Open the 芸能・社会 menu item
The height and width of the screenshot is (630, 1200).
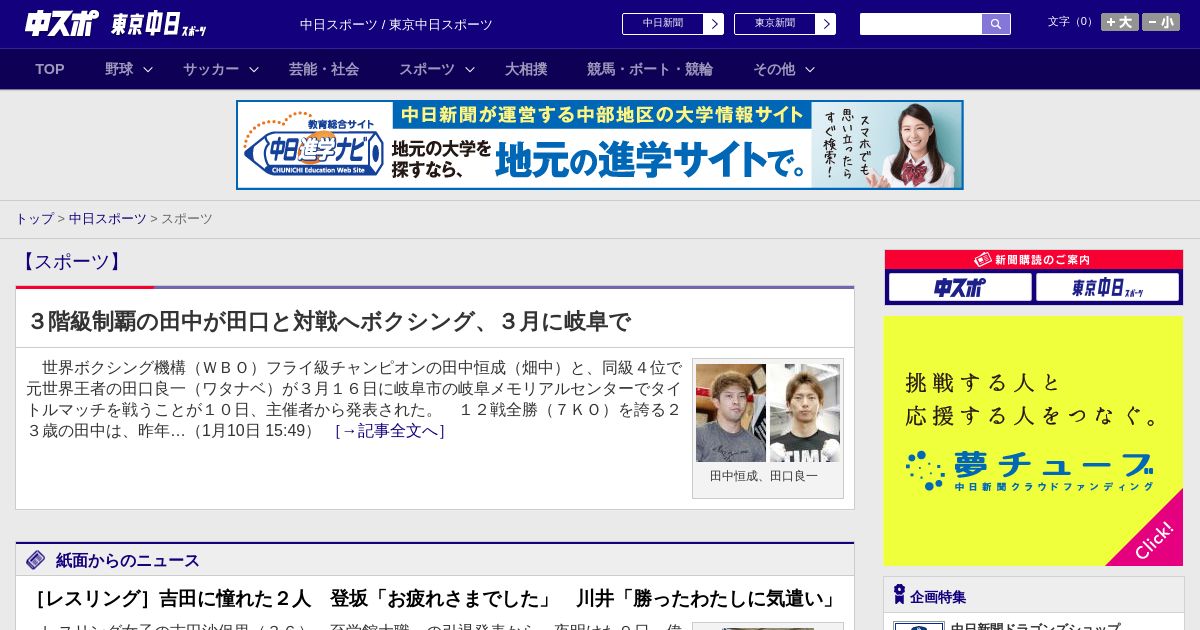[324, 69]
